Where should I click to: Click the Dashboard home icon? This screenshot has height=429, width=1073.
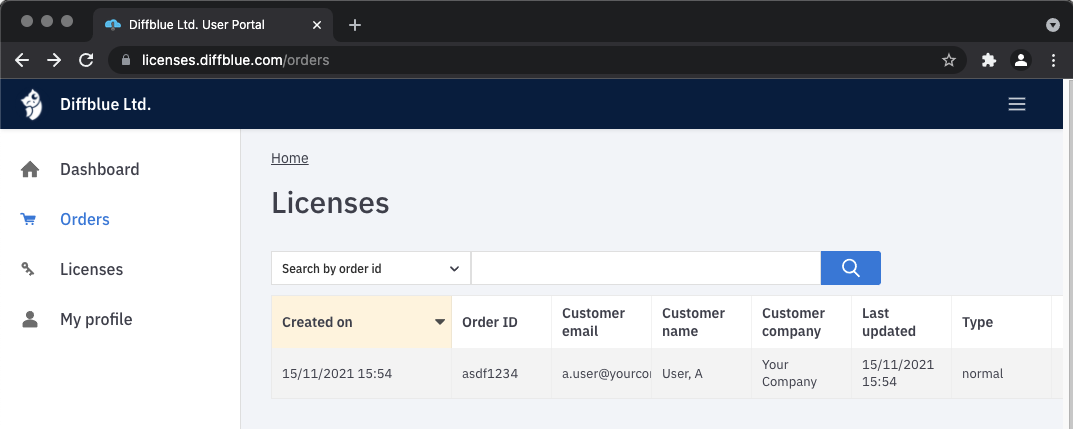pos(30,170)
